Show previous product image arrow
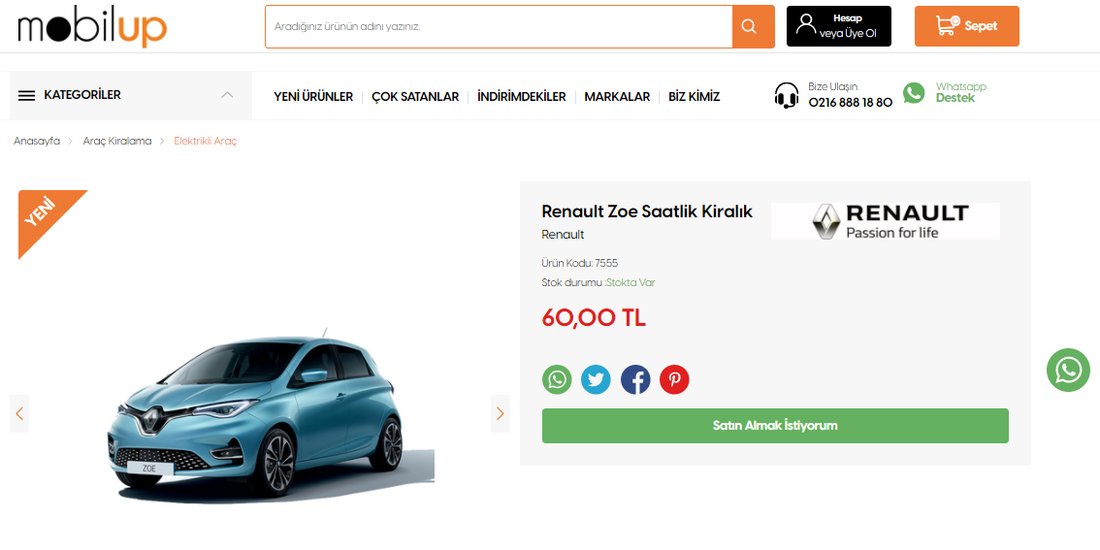The width and height of the screenshot is (1100, 550). point(20,414)
